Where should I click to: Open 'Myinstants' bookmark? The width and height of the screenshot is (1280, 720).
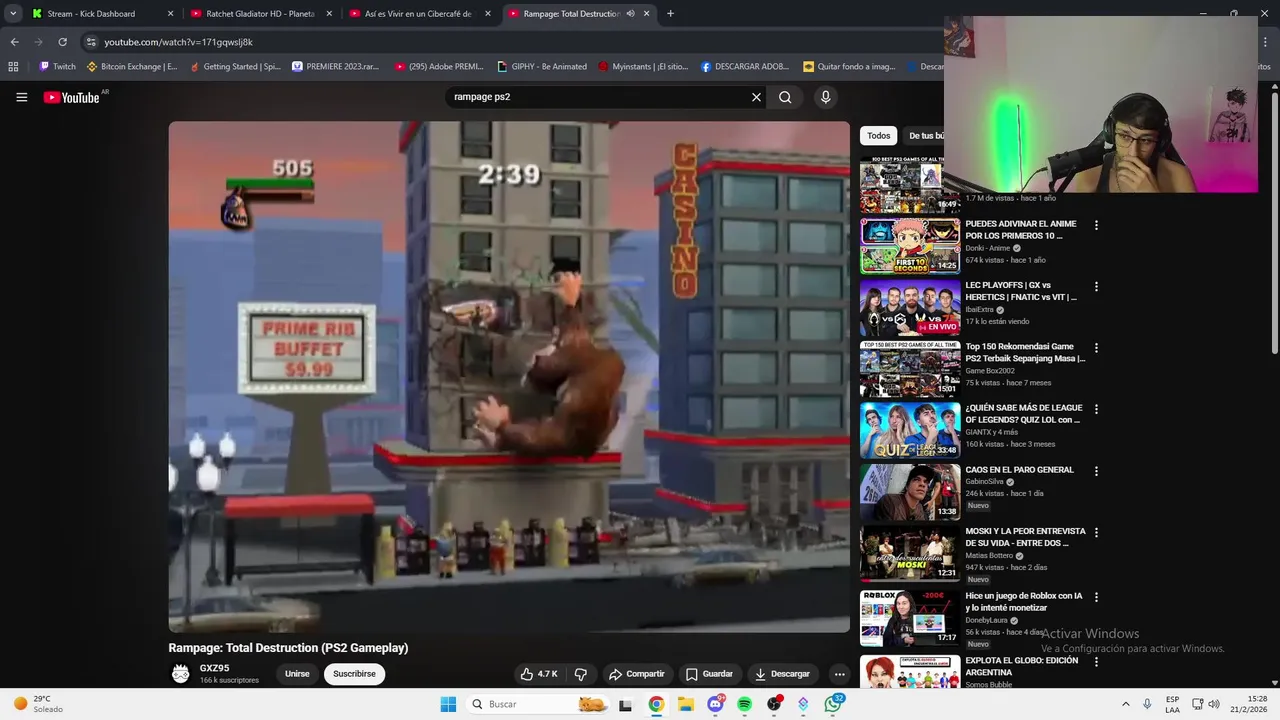pos(643,67)
